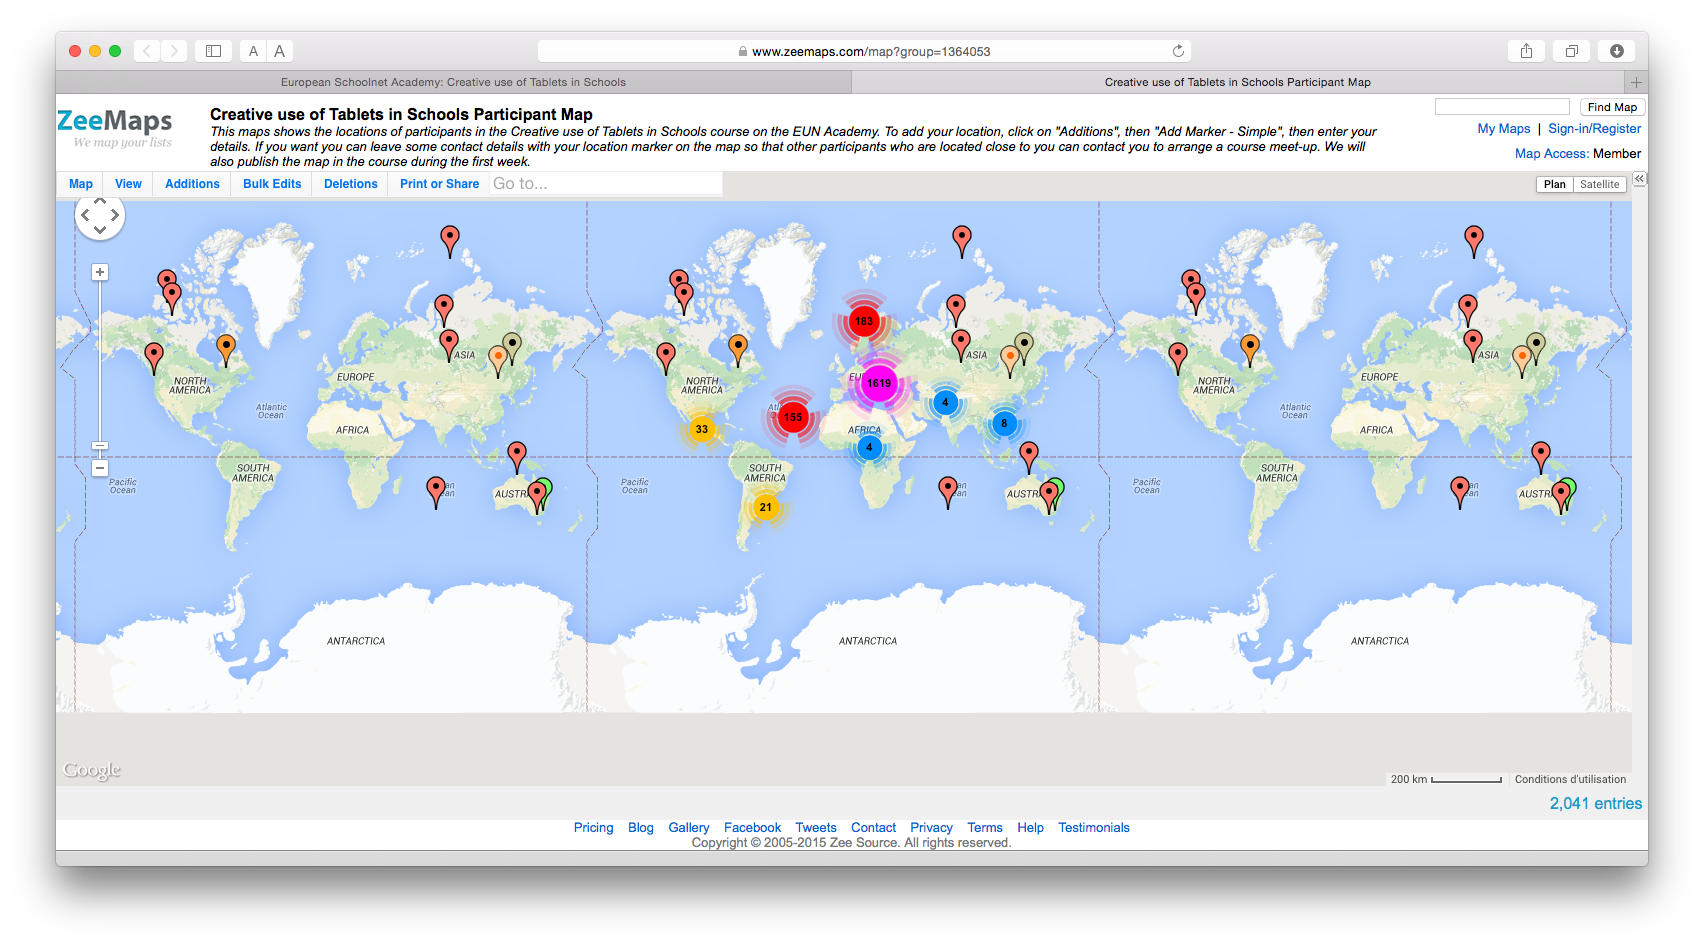Viewport: 1704px width, 946px height.
Task: Click the magenta 1619 cluster marker
Action: (x=879, y=384)
